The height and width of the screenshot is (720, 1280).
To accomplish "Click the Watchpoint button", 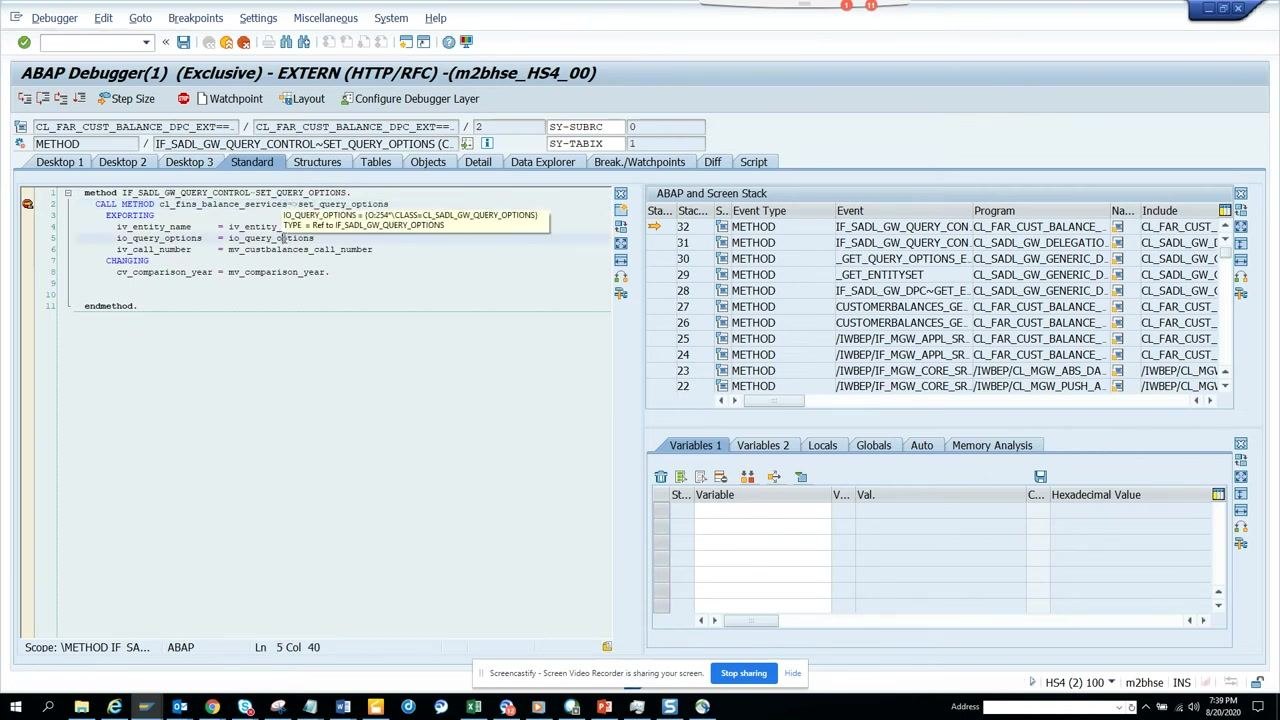I will click(230, 99).
